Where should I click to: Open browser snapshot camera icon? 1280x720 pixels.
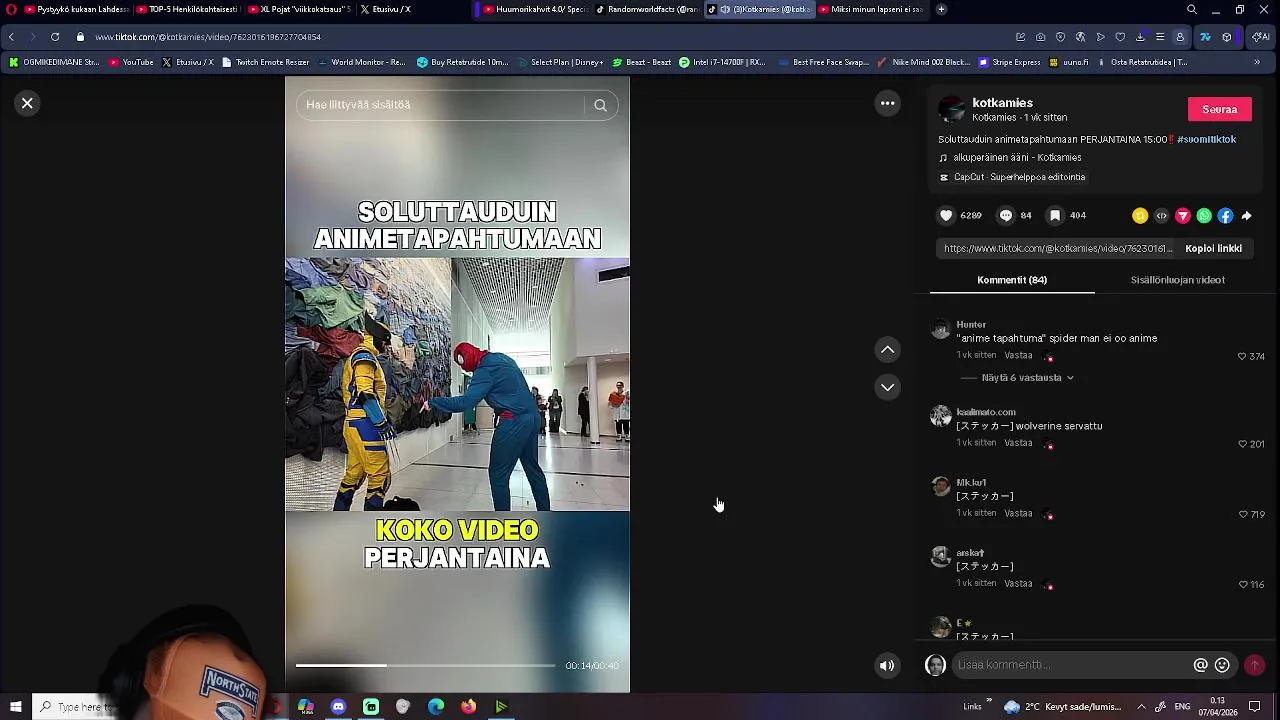point(1040,37)
